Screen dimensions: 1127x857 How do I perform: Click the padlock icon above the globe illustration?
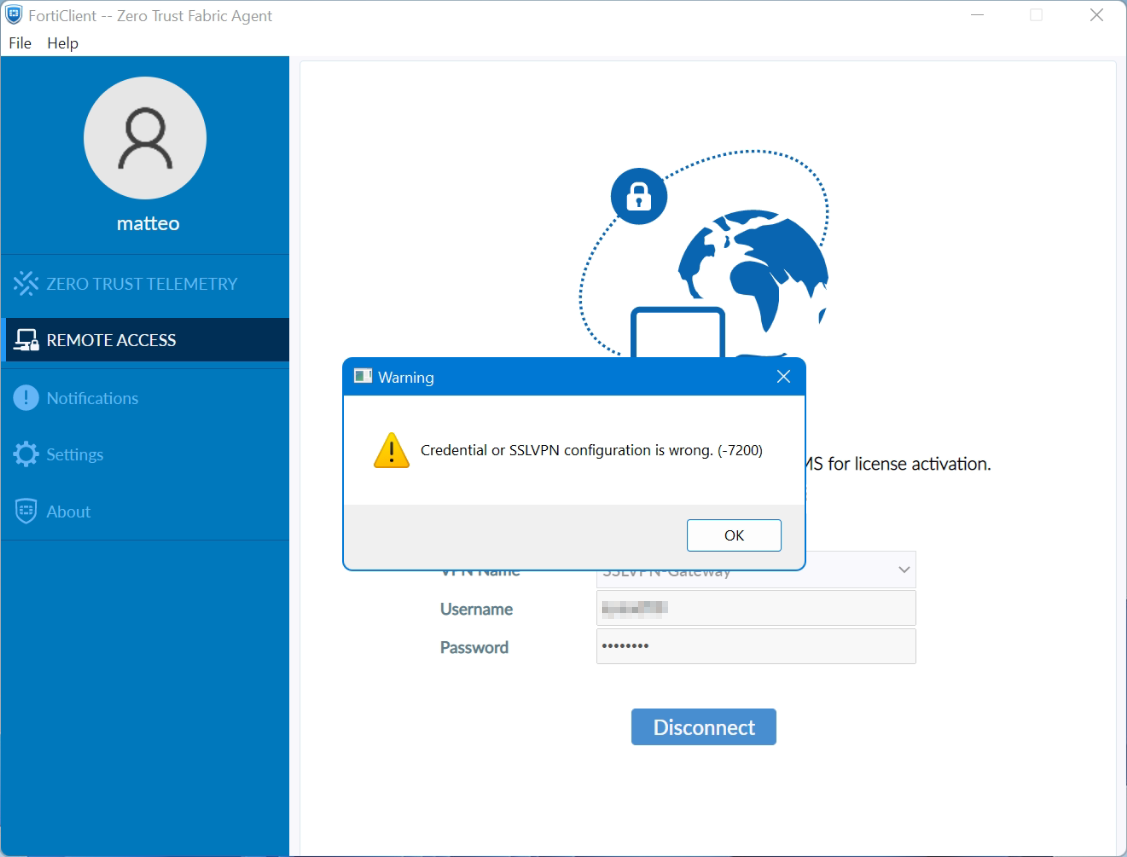pyautogui.click(x=638, y=196)
